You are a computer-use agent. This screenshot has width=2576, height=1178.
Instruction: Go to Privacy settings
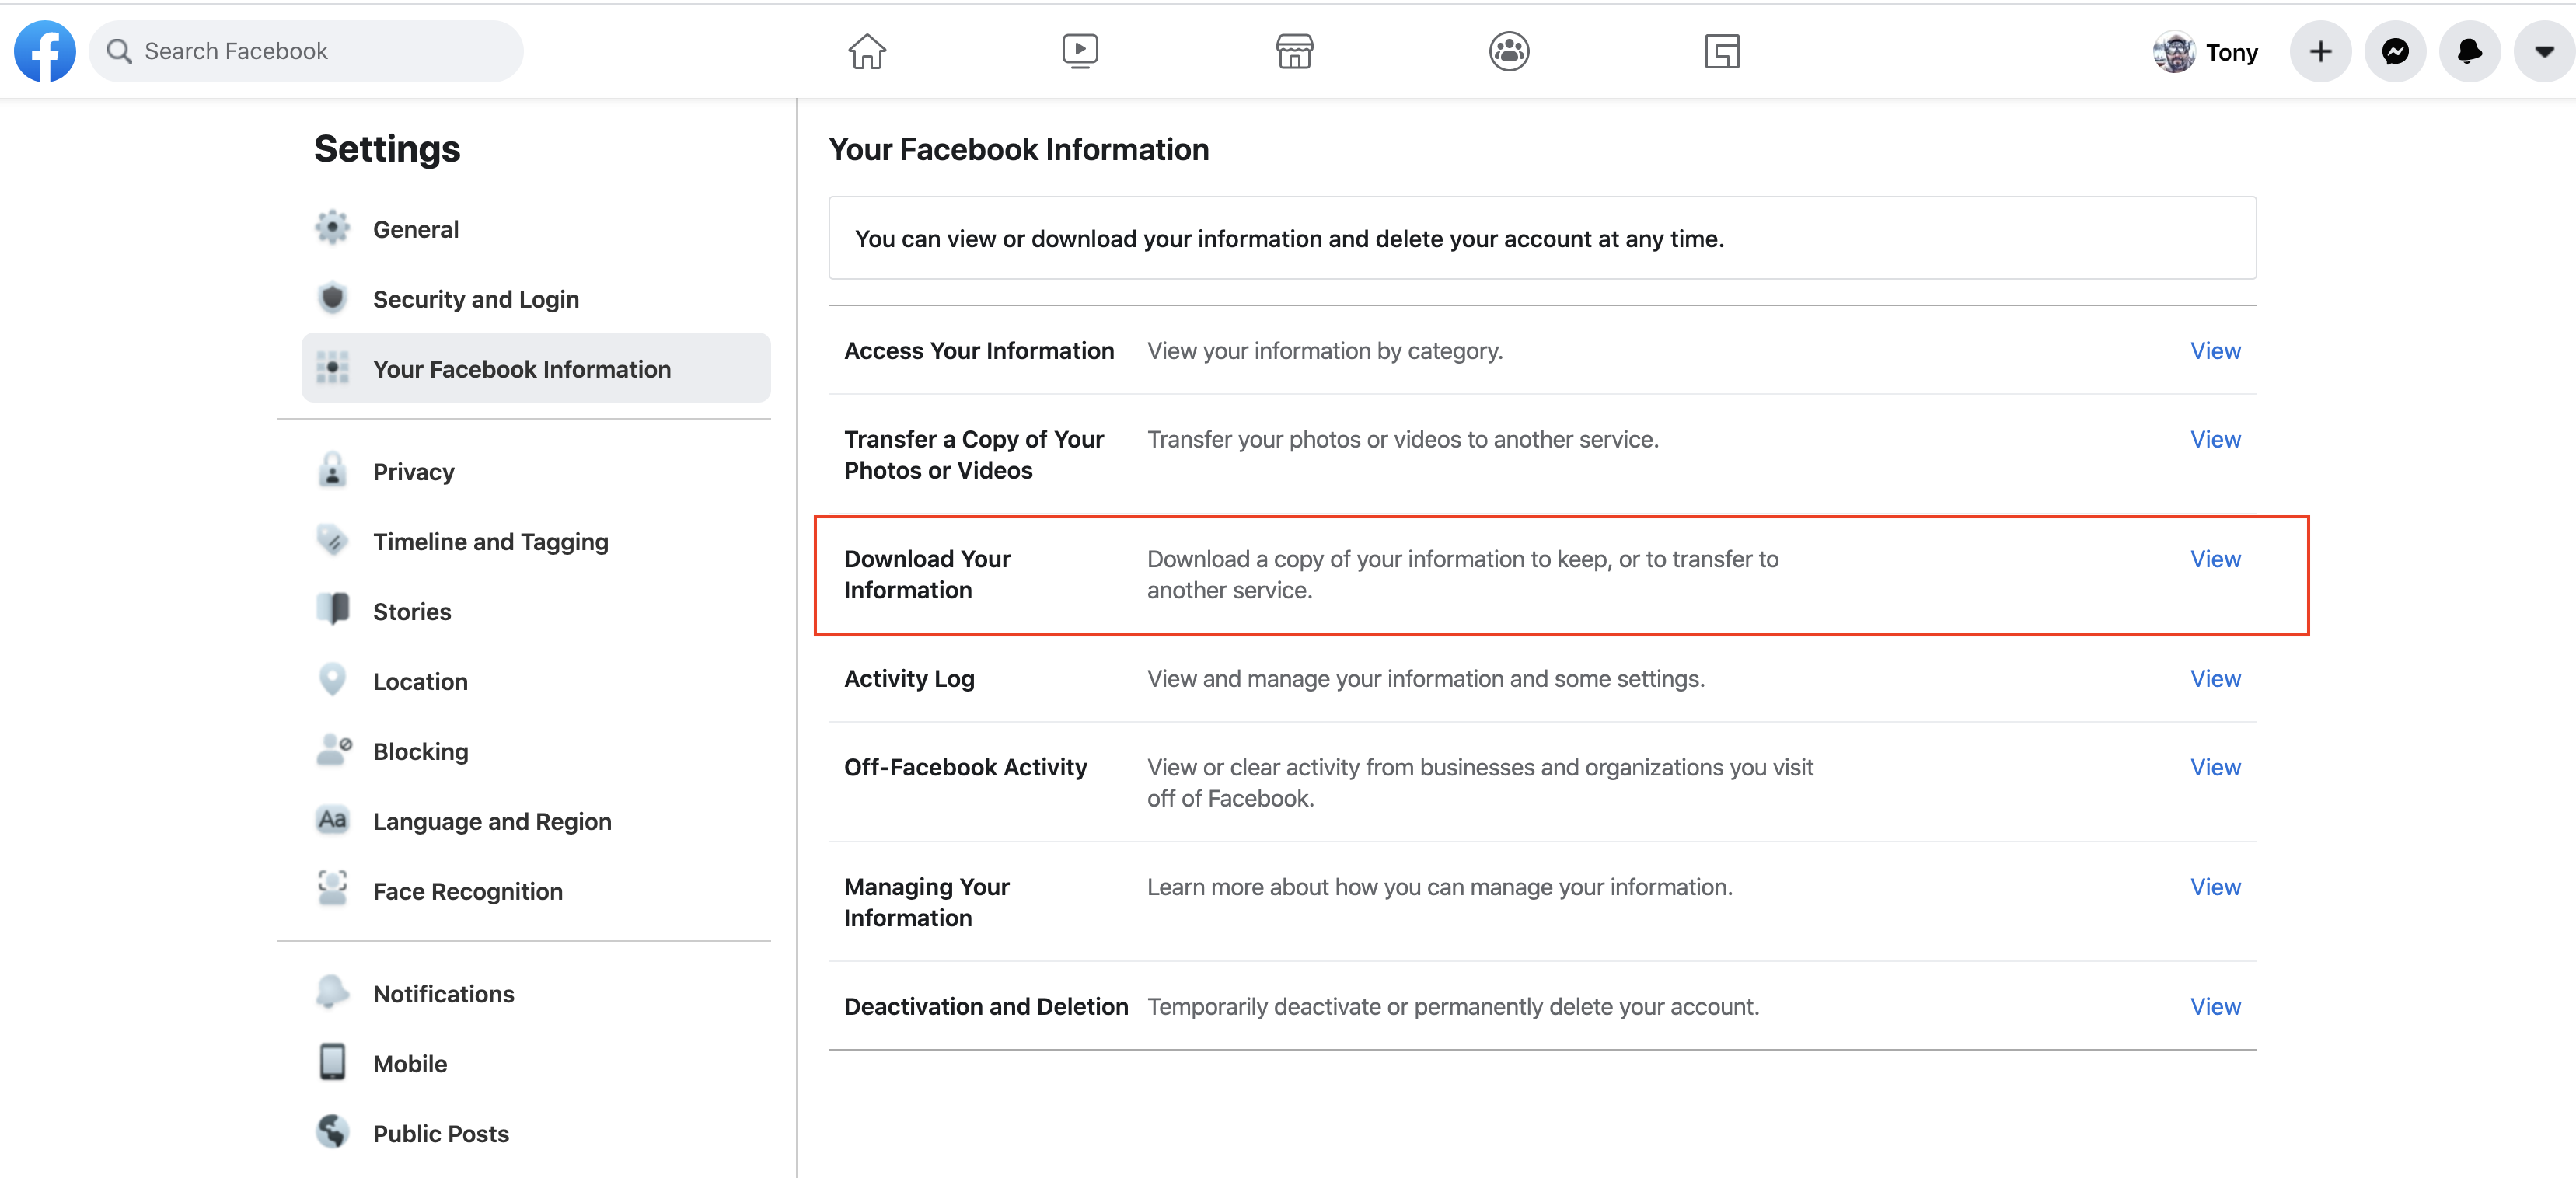[413, 471]
